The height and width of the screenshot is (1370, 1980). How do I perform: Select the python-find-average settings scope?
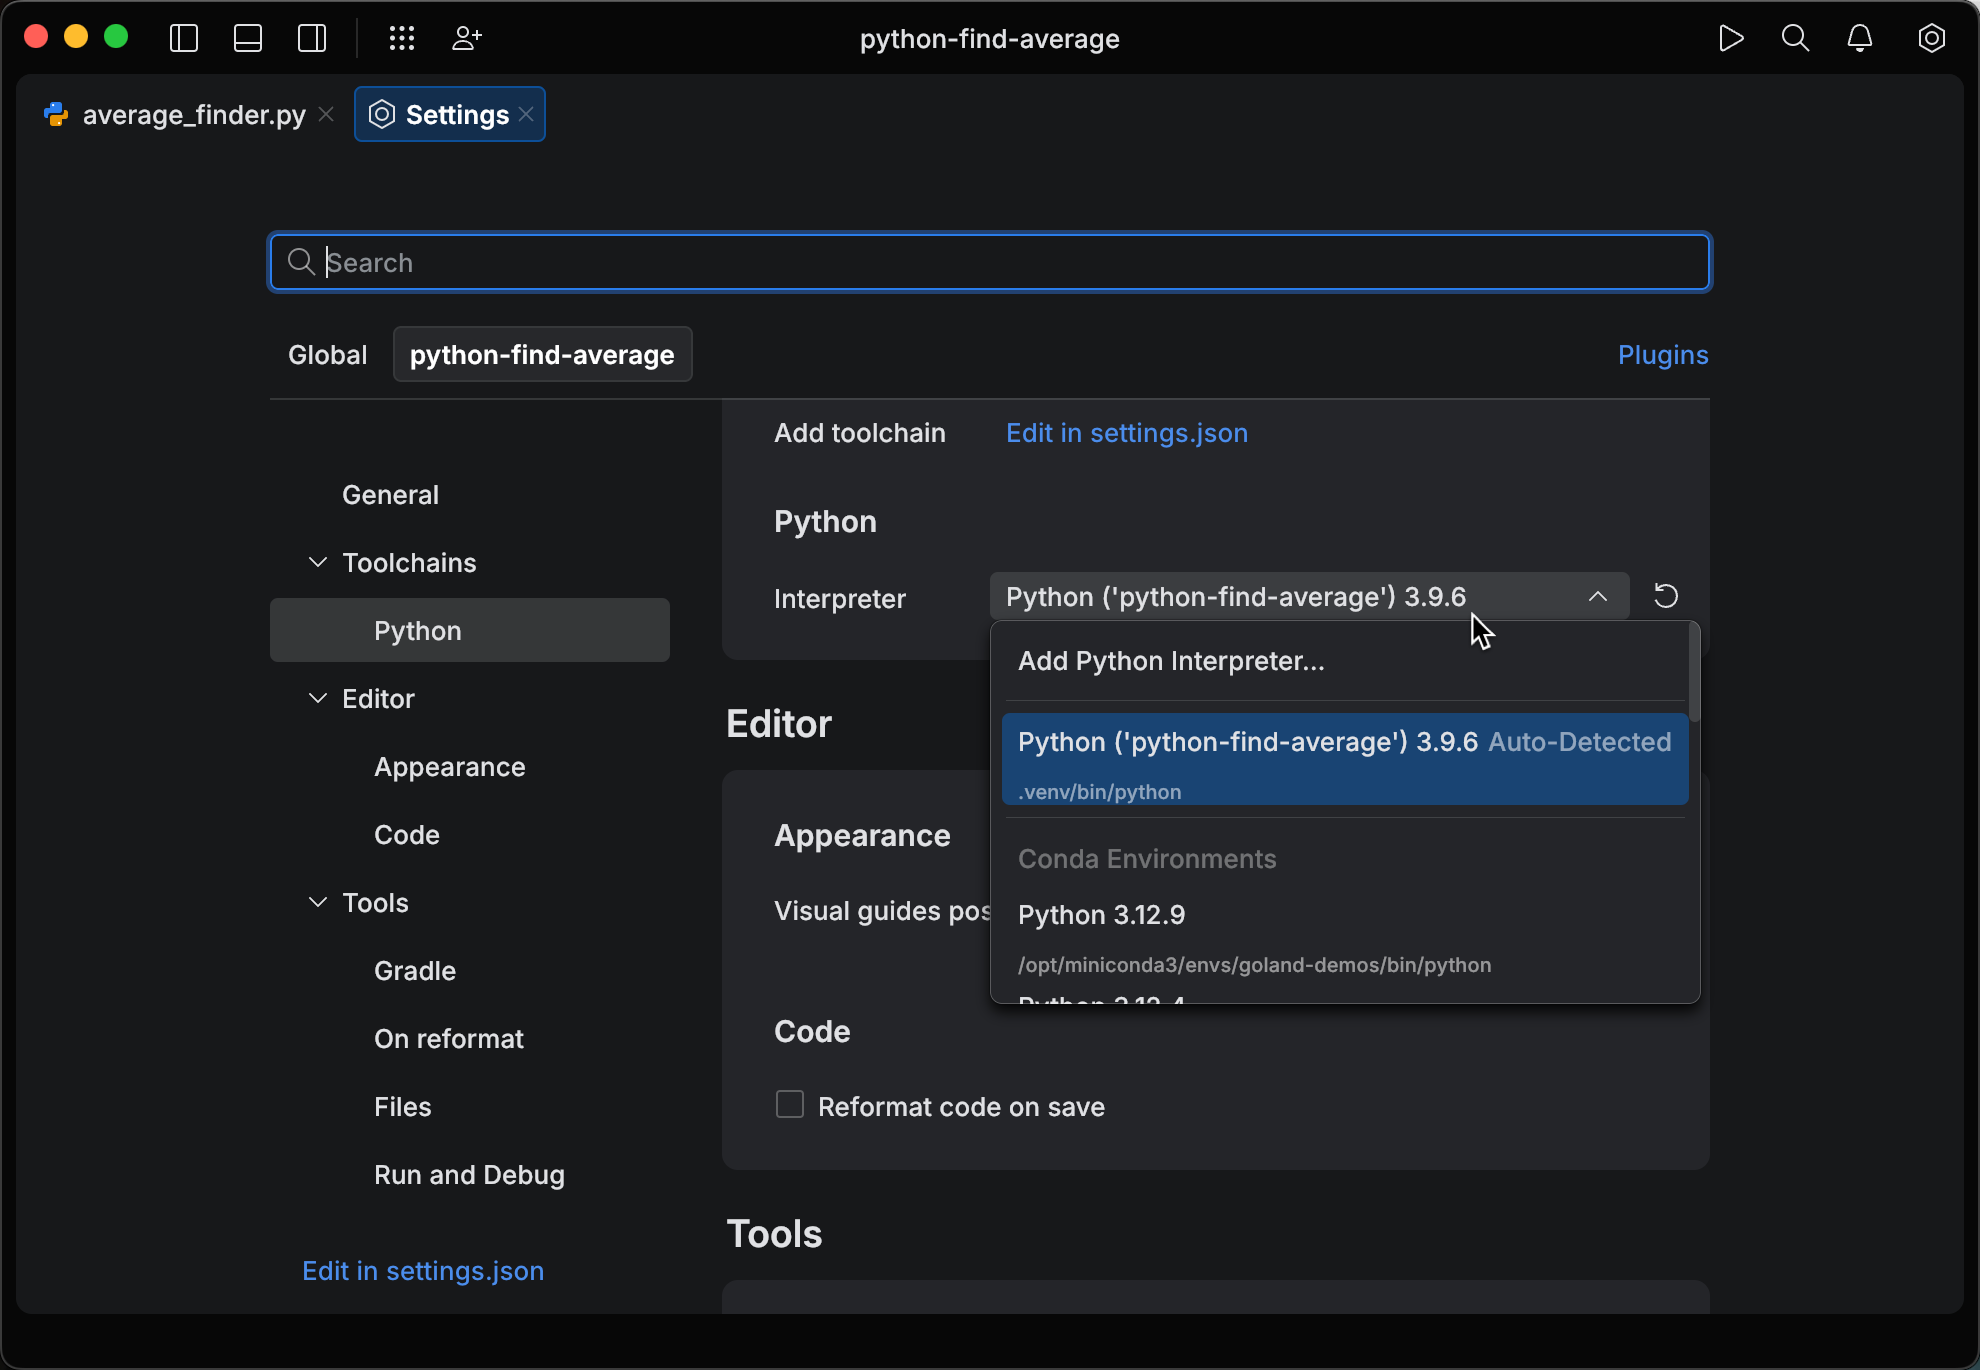(x=542, y=354)
